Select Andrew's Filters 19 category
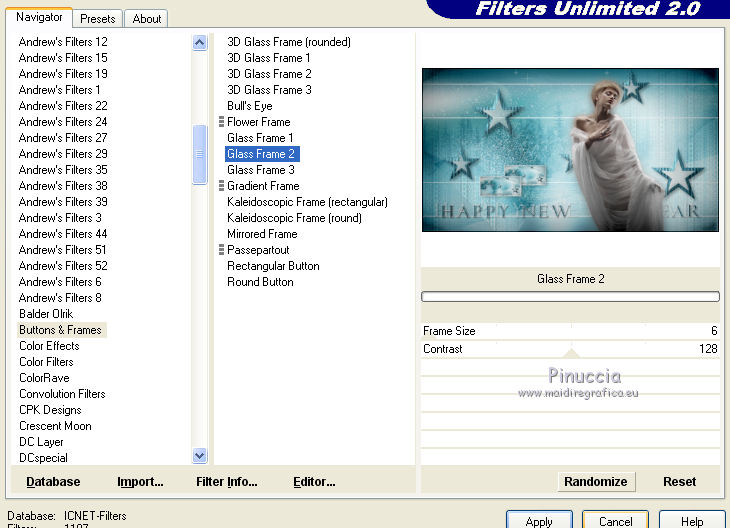Image resolution: width=730 pixels, height=528 pixels. 63,74
